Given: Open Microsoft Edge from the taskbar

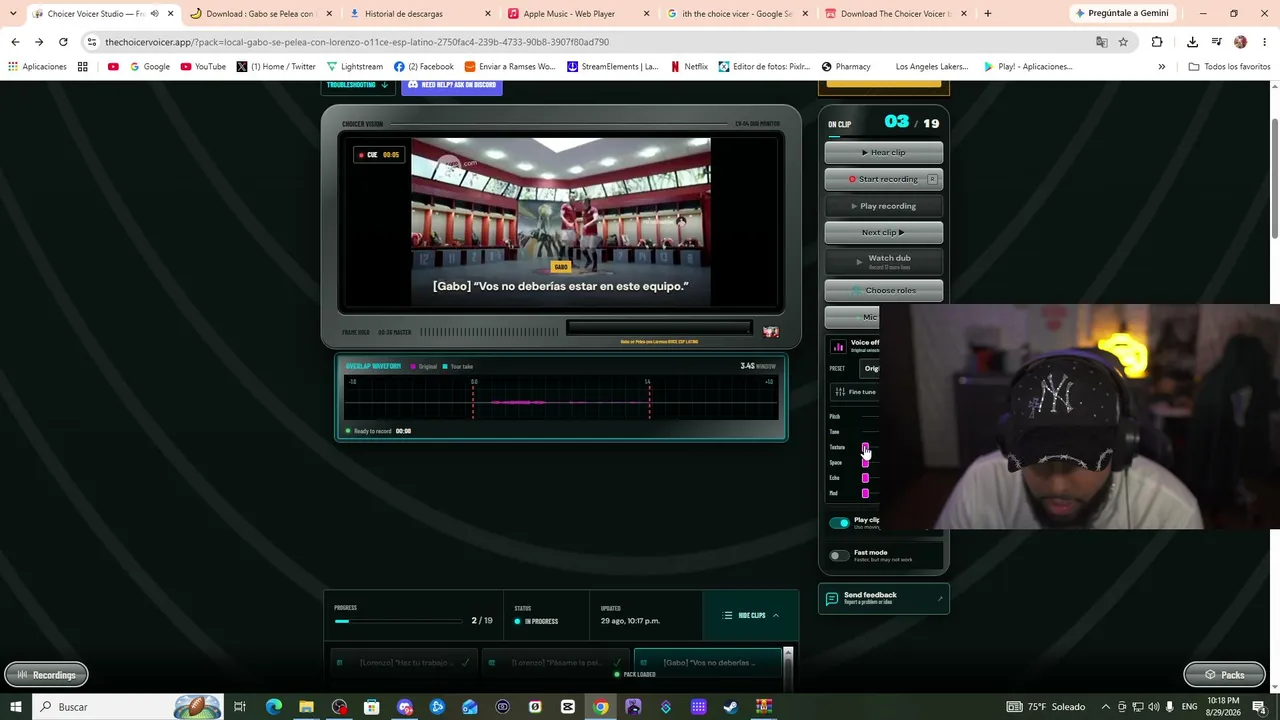Looking at the screenshot, I should tap(273, 707).
